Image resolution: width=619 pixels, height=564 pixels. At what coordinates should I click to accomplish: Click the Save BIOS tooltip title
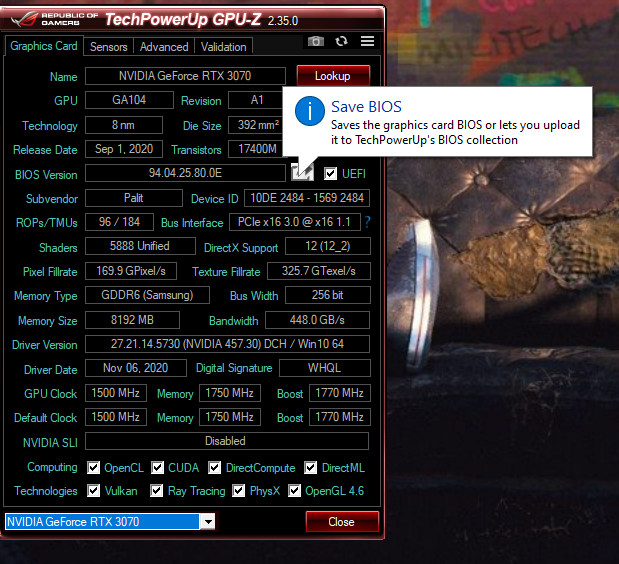pos(366,107)
